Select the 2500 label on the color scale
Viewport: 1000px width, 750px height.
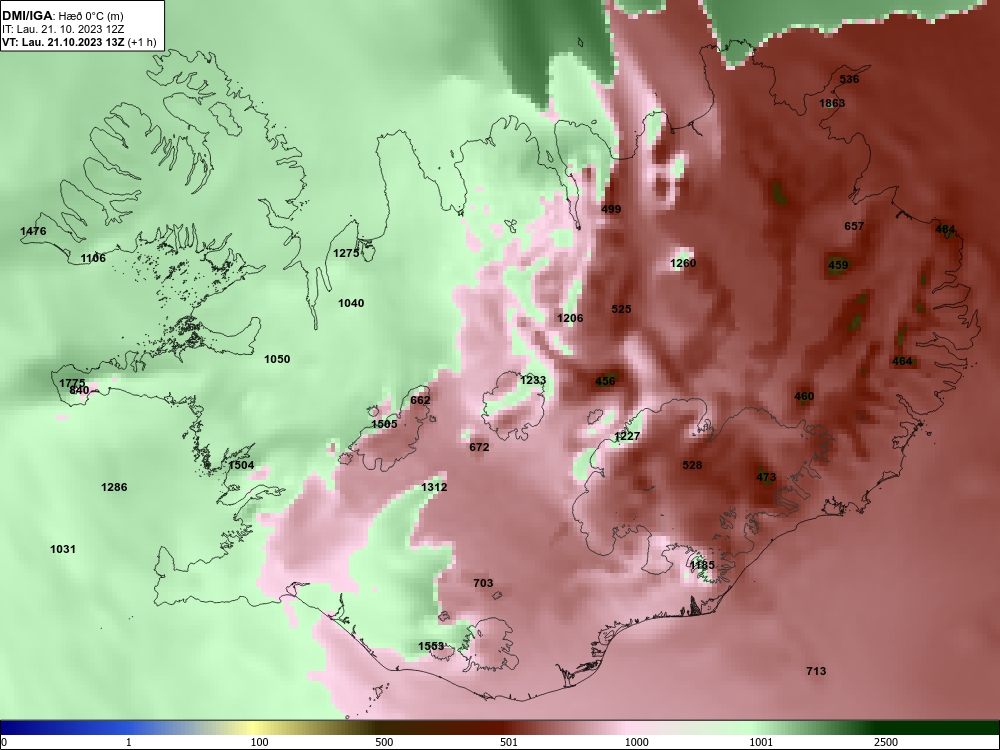[886, 742]
